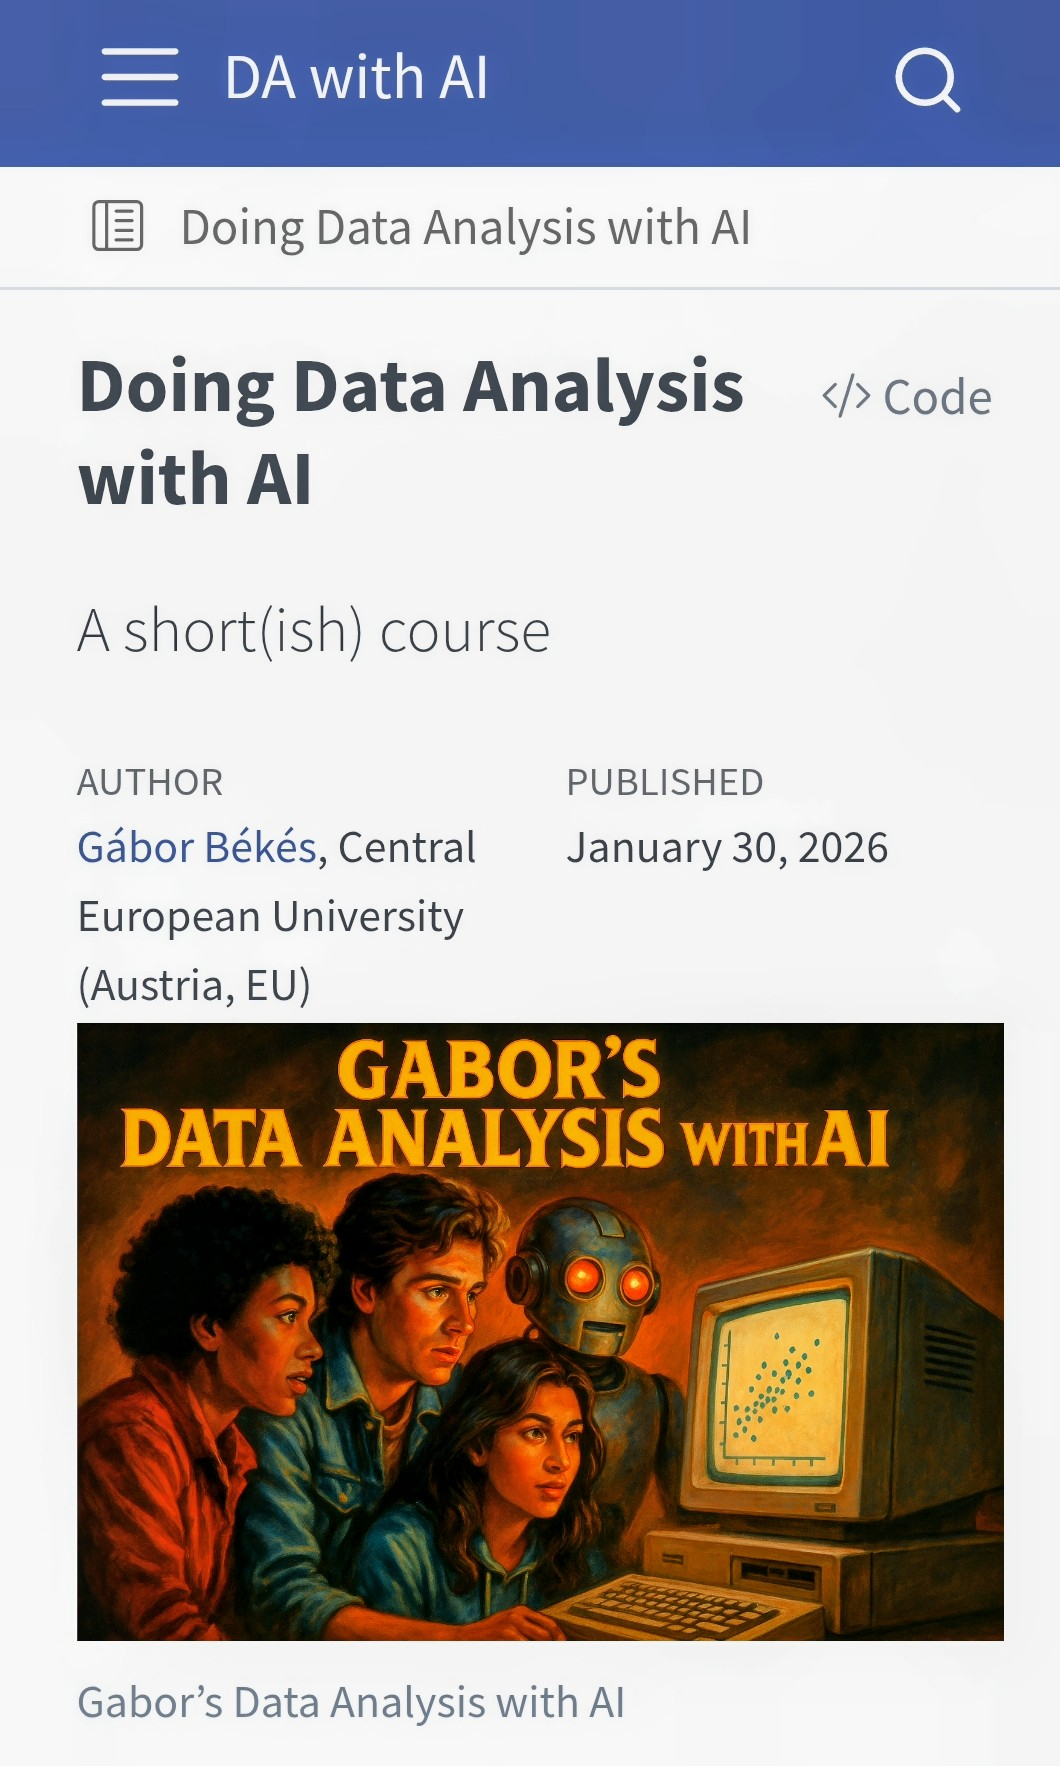Click the main page heading title
This screenshot has height=1766, width=1060.
(410, 432)
